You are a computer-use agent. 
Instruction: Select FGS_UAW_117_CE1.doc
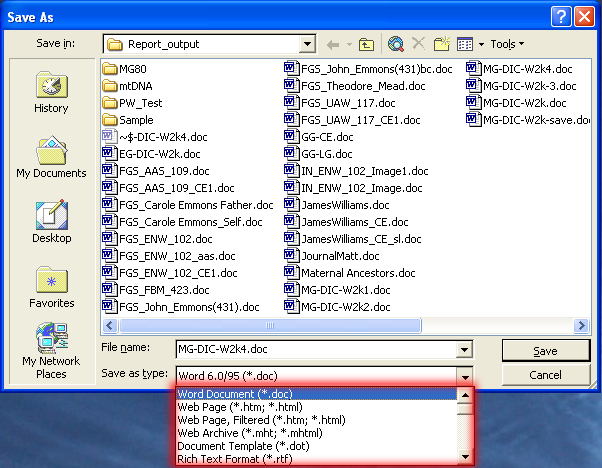coord(352,120)
